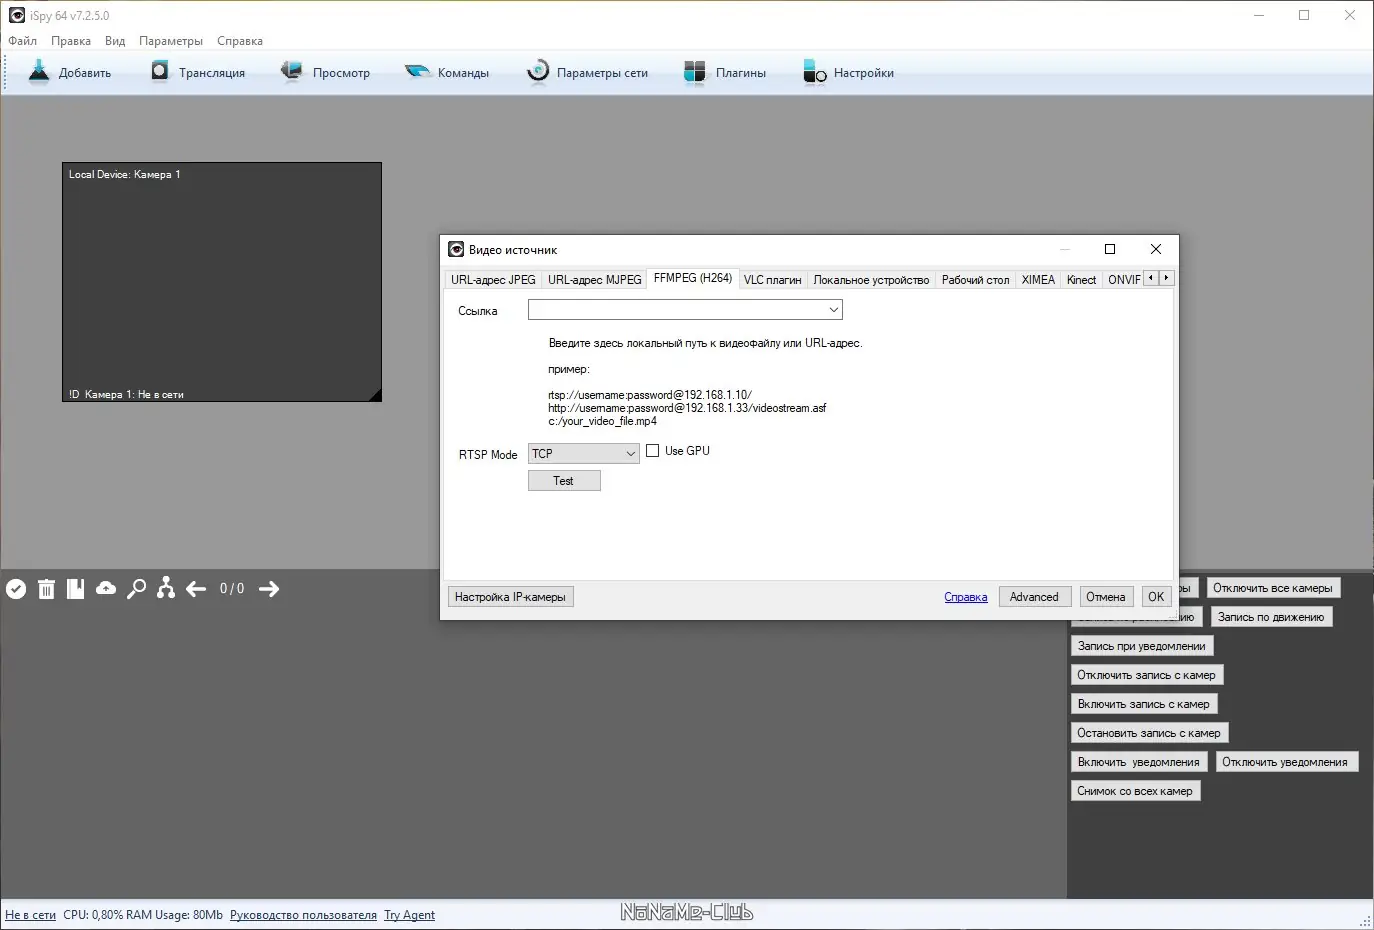Click the 0 / 0 media page counter
The width and height of the screenshot is (1374, 930).
[x=232, y=589]
